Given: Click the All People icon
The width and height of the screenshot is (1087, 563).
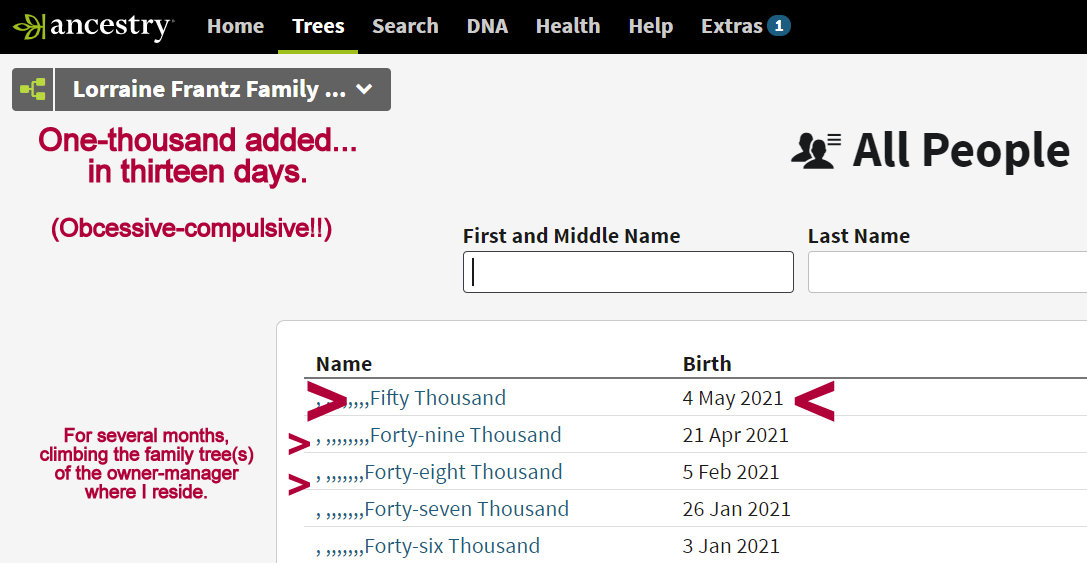Looking at the screenshot, I should click(816, 151).
